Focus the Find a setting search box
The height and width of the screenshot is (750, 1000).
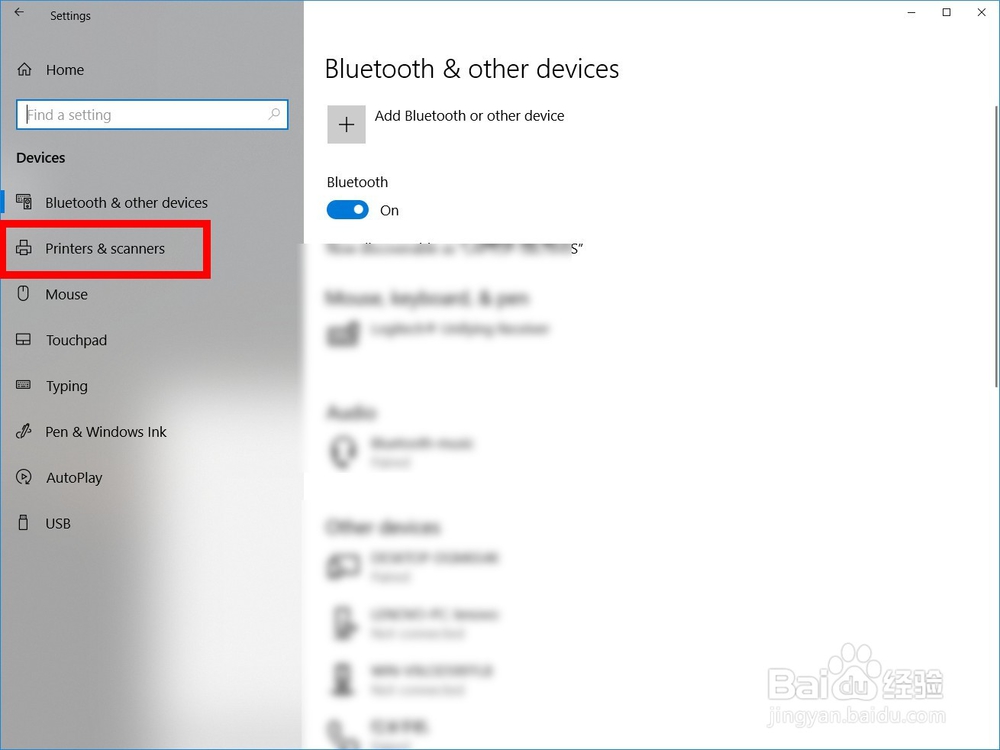pyautogui.click(x=152, y=115)
